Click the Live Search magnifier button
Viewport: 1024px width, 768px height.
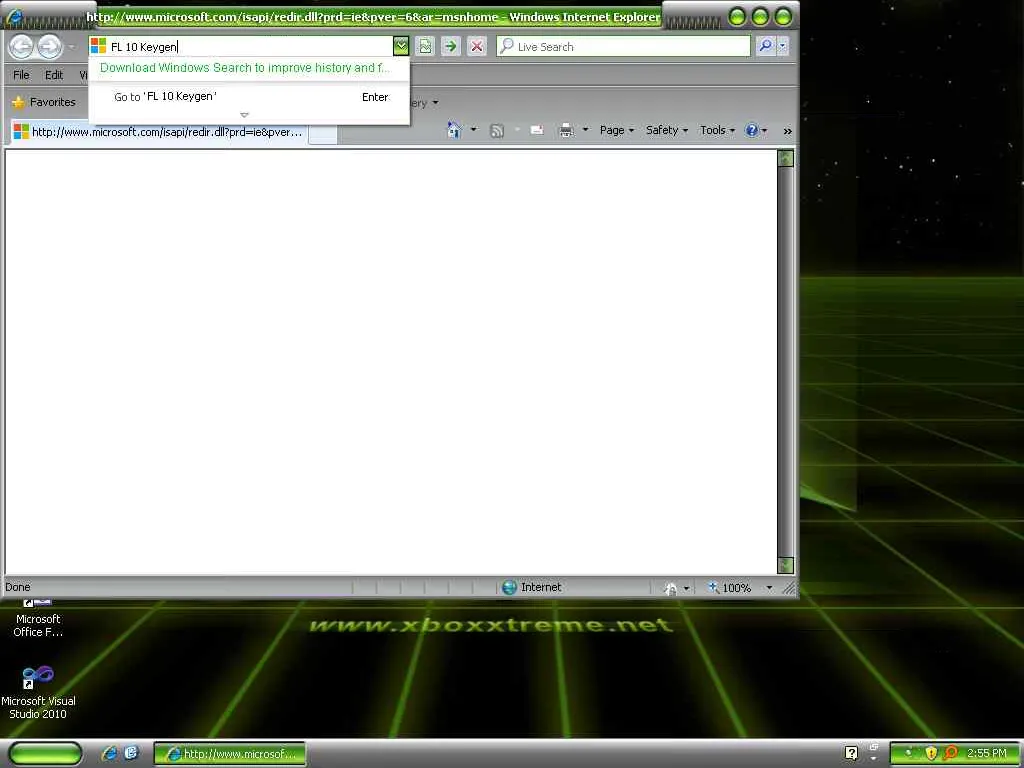(x=765, y=46)
